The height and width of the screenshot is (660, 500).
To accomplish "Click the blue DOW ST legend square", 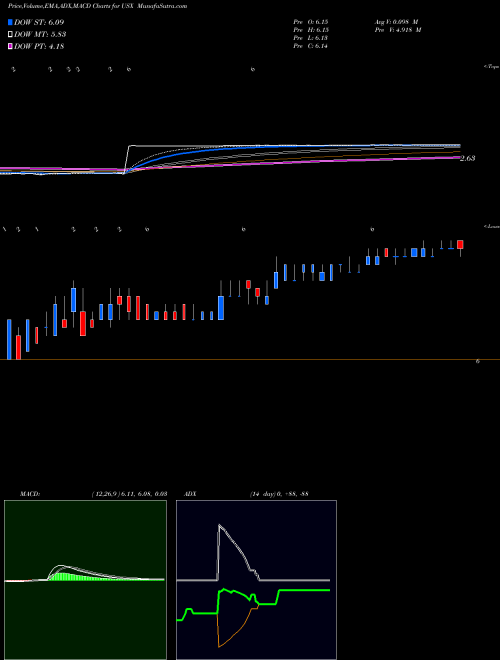I will click(10, 22).
